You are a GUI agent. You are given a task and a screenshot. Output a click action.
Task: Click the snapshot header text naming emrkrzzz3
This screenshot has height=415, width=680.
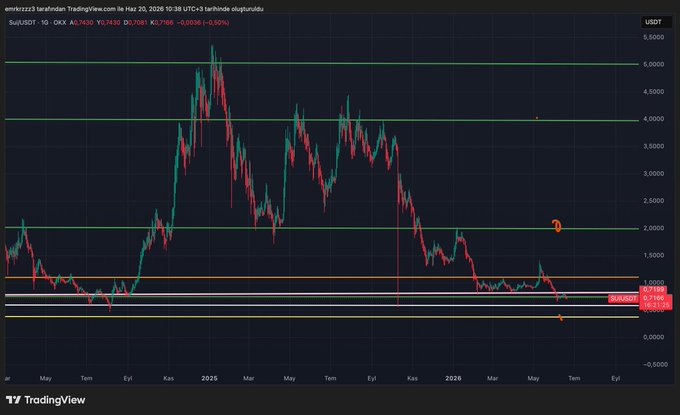[134, 9]
